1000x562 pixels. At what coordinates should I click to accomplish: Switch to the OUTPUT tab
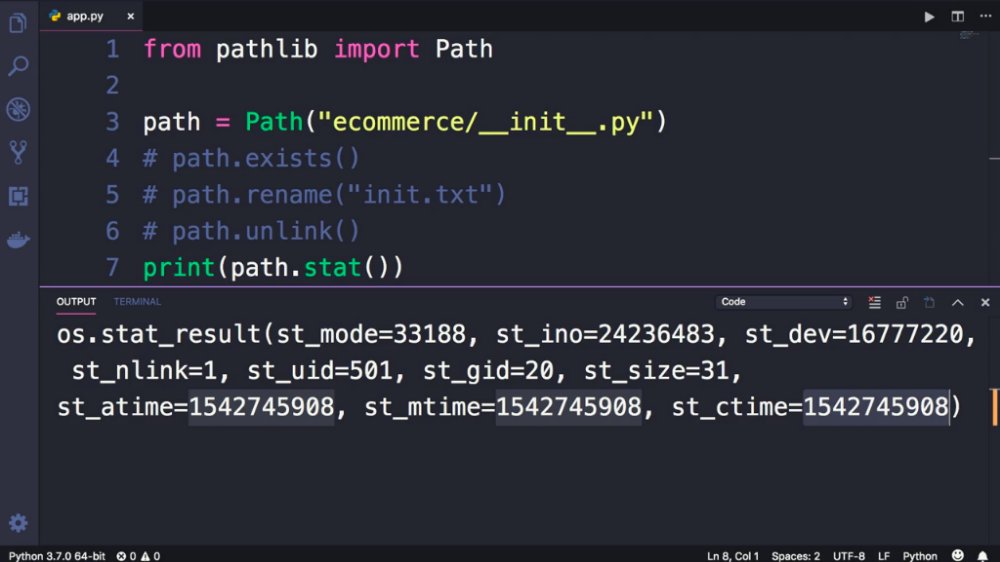tap(76, 302)
